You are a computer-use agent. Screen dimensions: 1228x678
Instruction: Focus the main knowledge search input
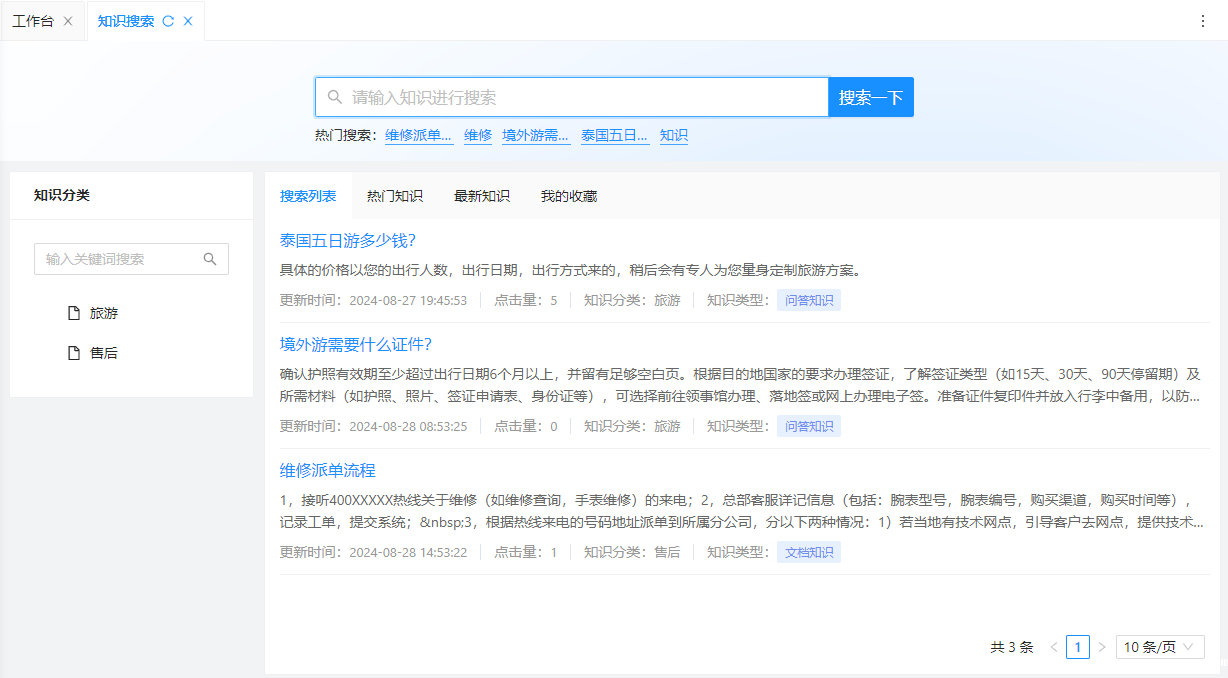[580, 97]
